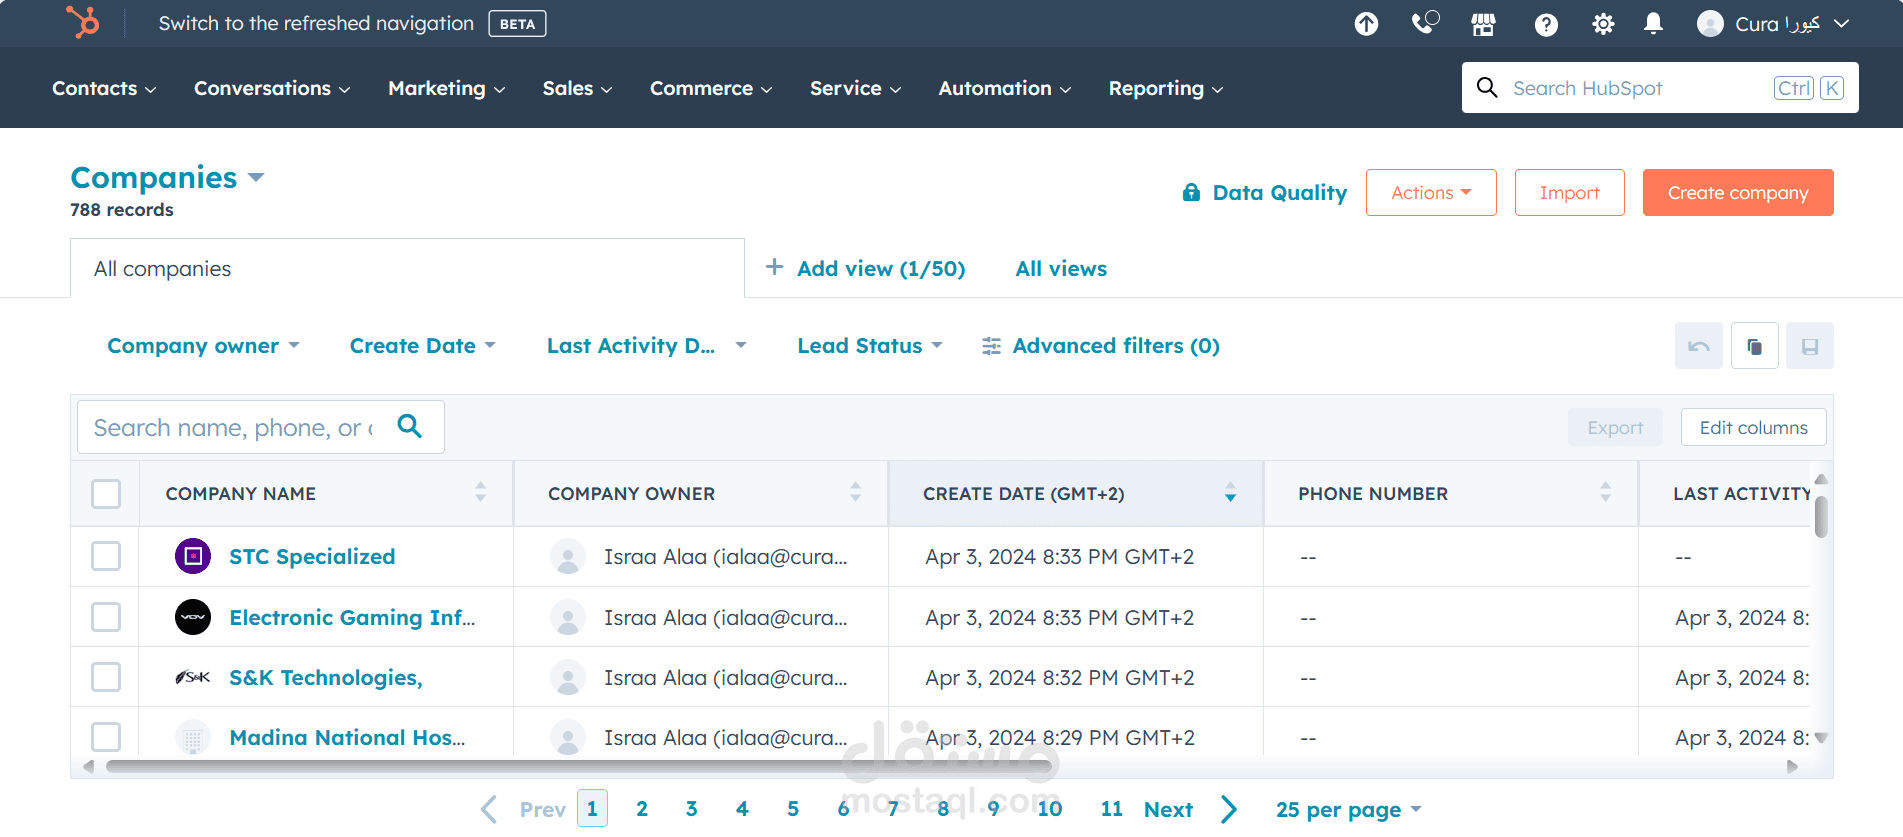Check the STC Specialized row checkbox
Viewport: 1903px width, 837px height.
pyautogui.click(x=106, y=556)
